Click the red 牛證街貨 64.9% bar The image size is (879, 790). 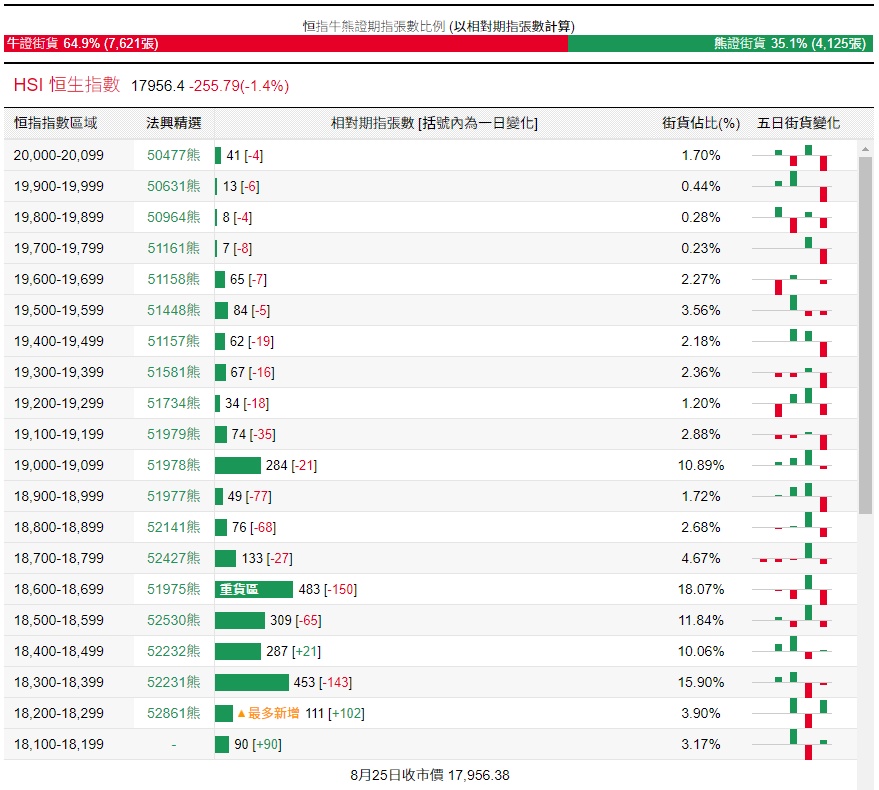[x=285, y=44]
